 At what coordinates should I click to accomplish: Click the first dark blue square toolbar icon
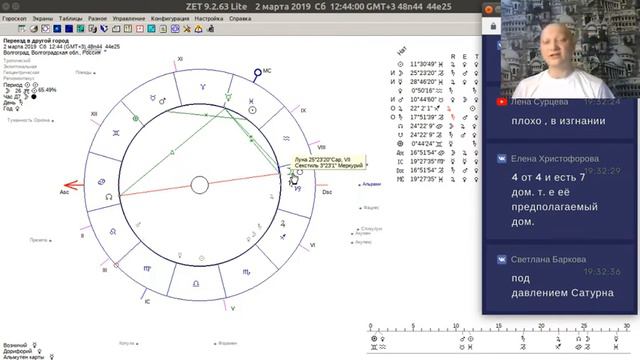tap(57, 29)
